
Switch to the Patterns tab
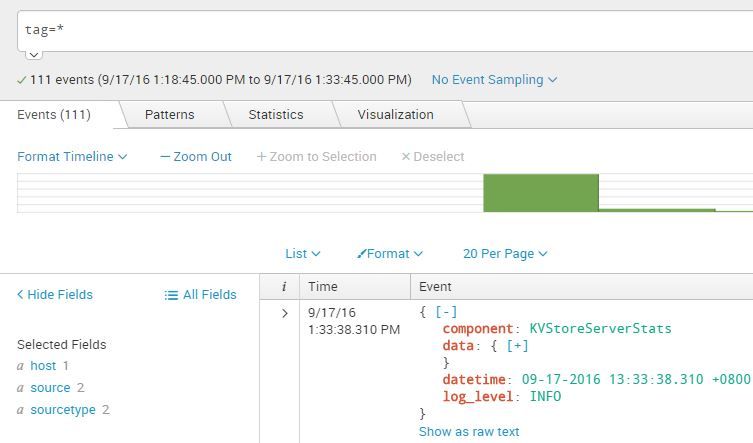tap(169, 114)
